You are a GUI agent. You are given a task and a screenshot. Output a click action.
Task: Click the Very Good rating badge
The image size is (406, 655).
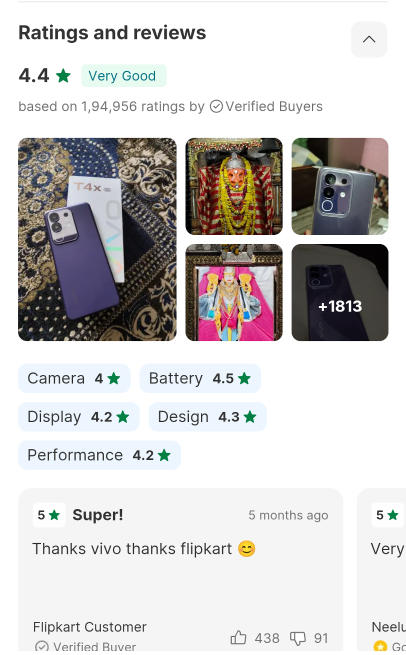[x=124, y=76]
